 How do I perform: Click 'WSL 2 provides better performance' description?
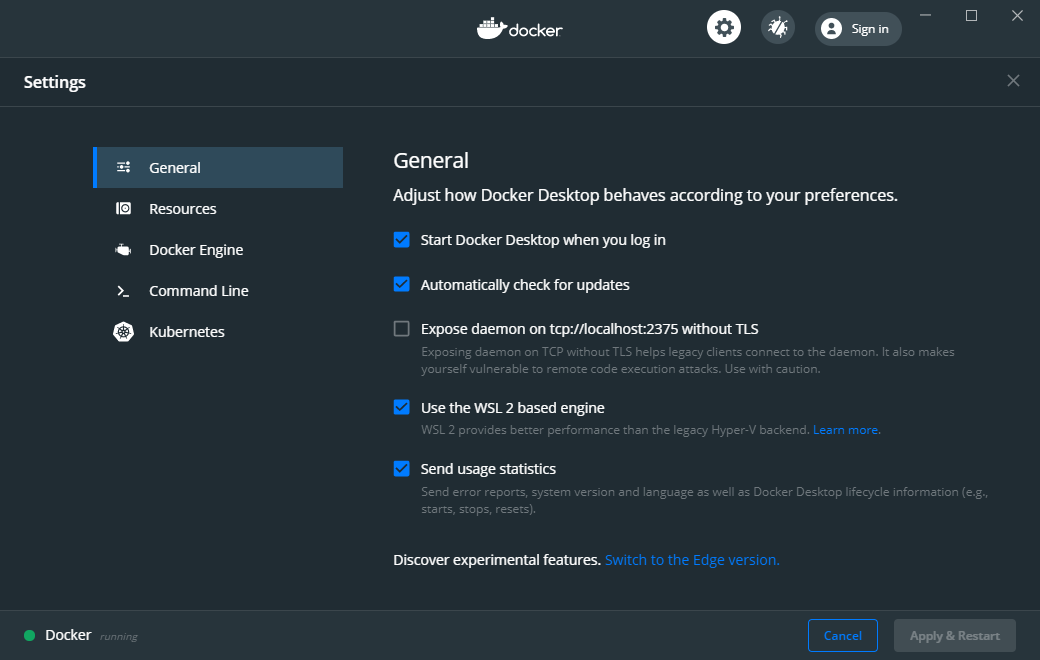(616, 430)
